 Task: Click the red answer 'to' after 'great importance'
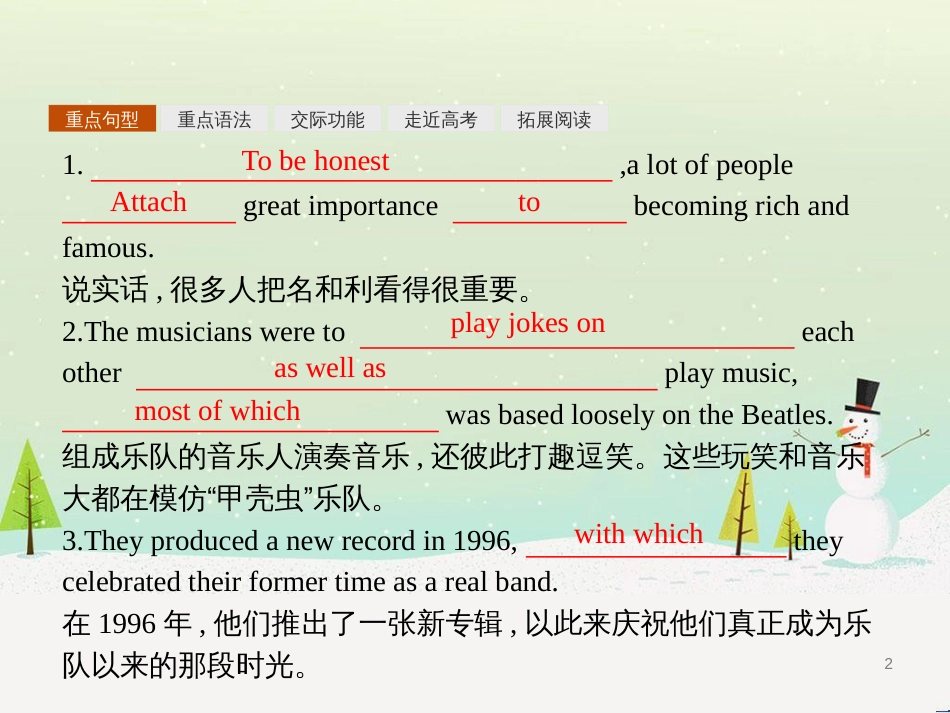529,202
